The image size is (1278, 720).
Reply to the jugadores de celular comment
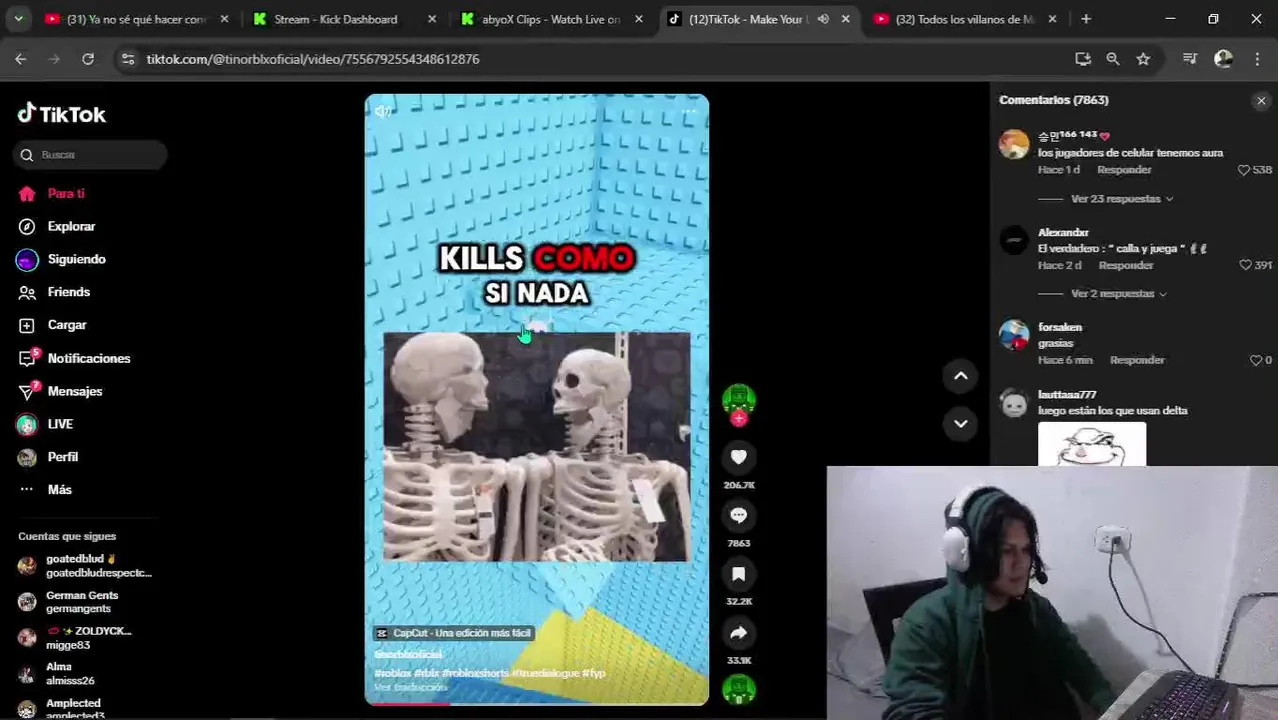coord(1124,170)
